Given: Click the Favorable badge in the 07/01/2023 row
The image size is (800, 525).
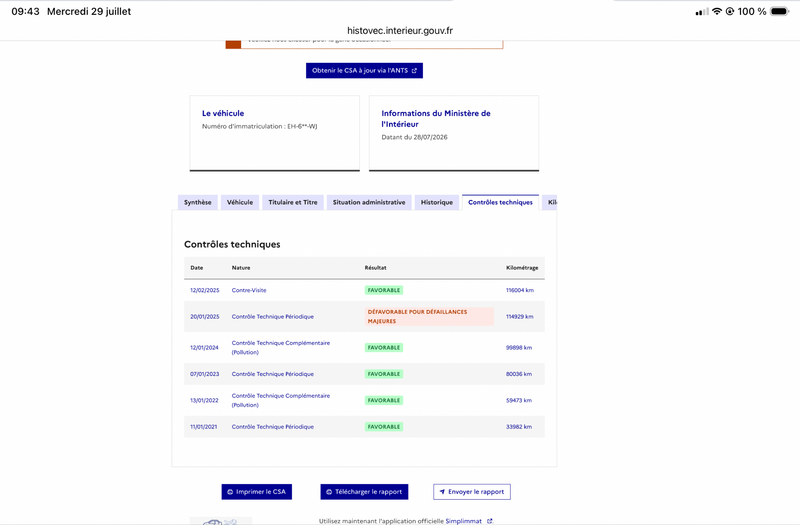Looking at the screenshot, I should click(384, 374).
